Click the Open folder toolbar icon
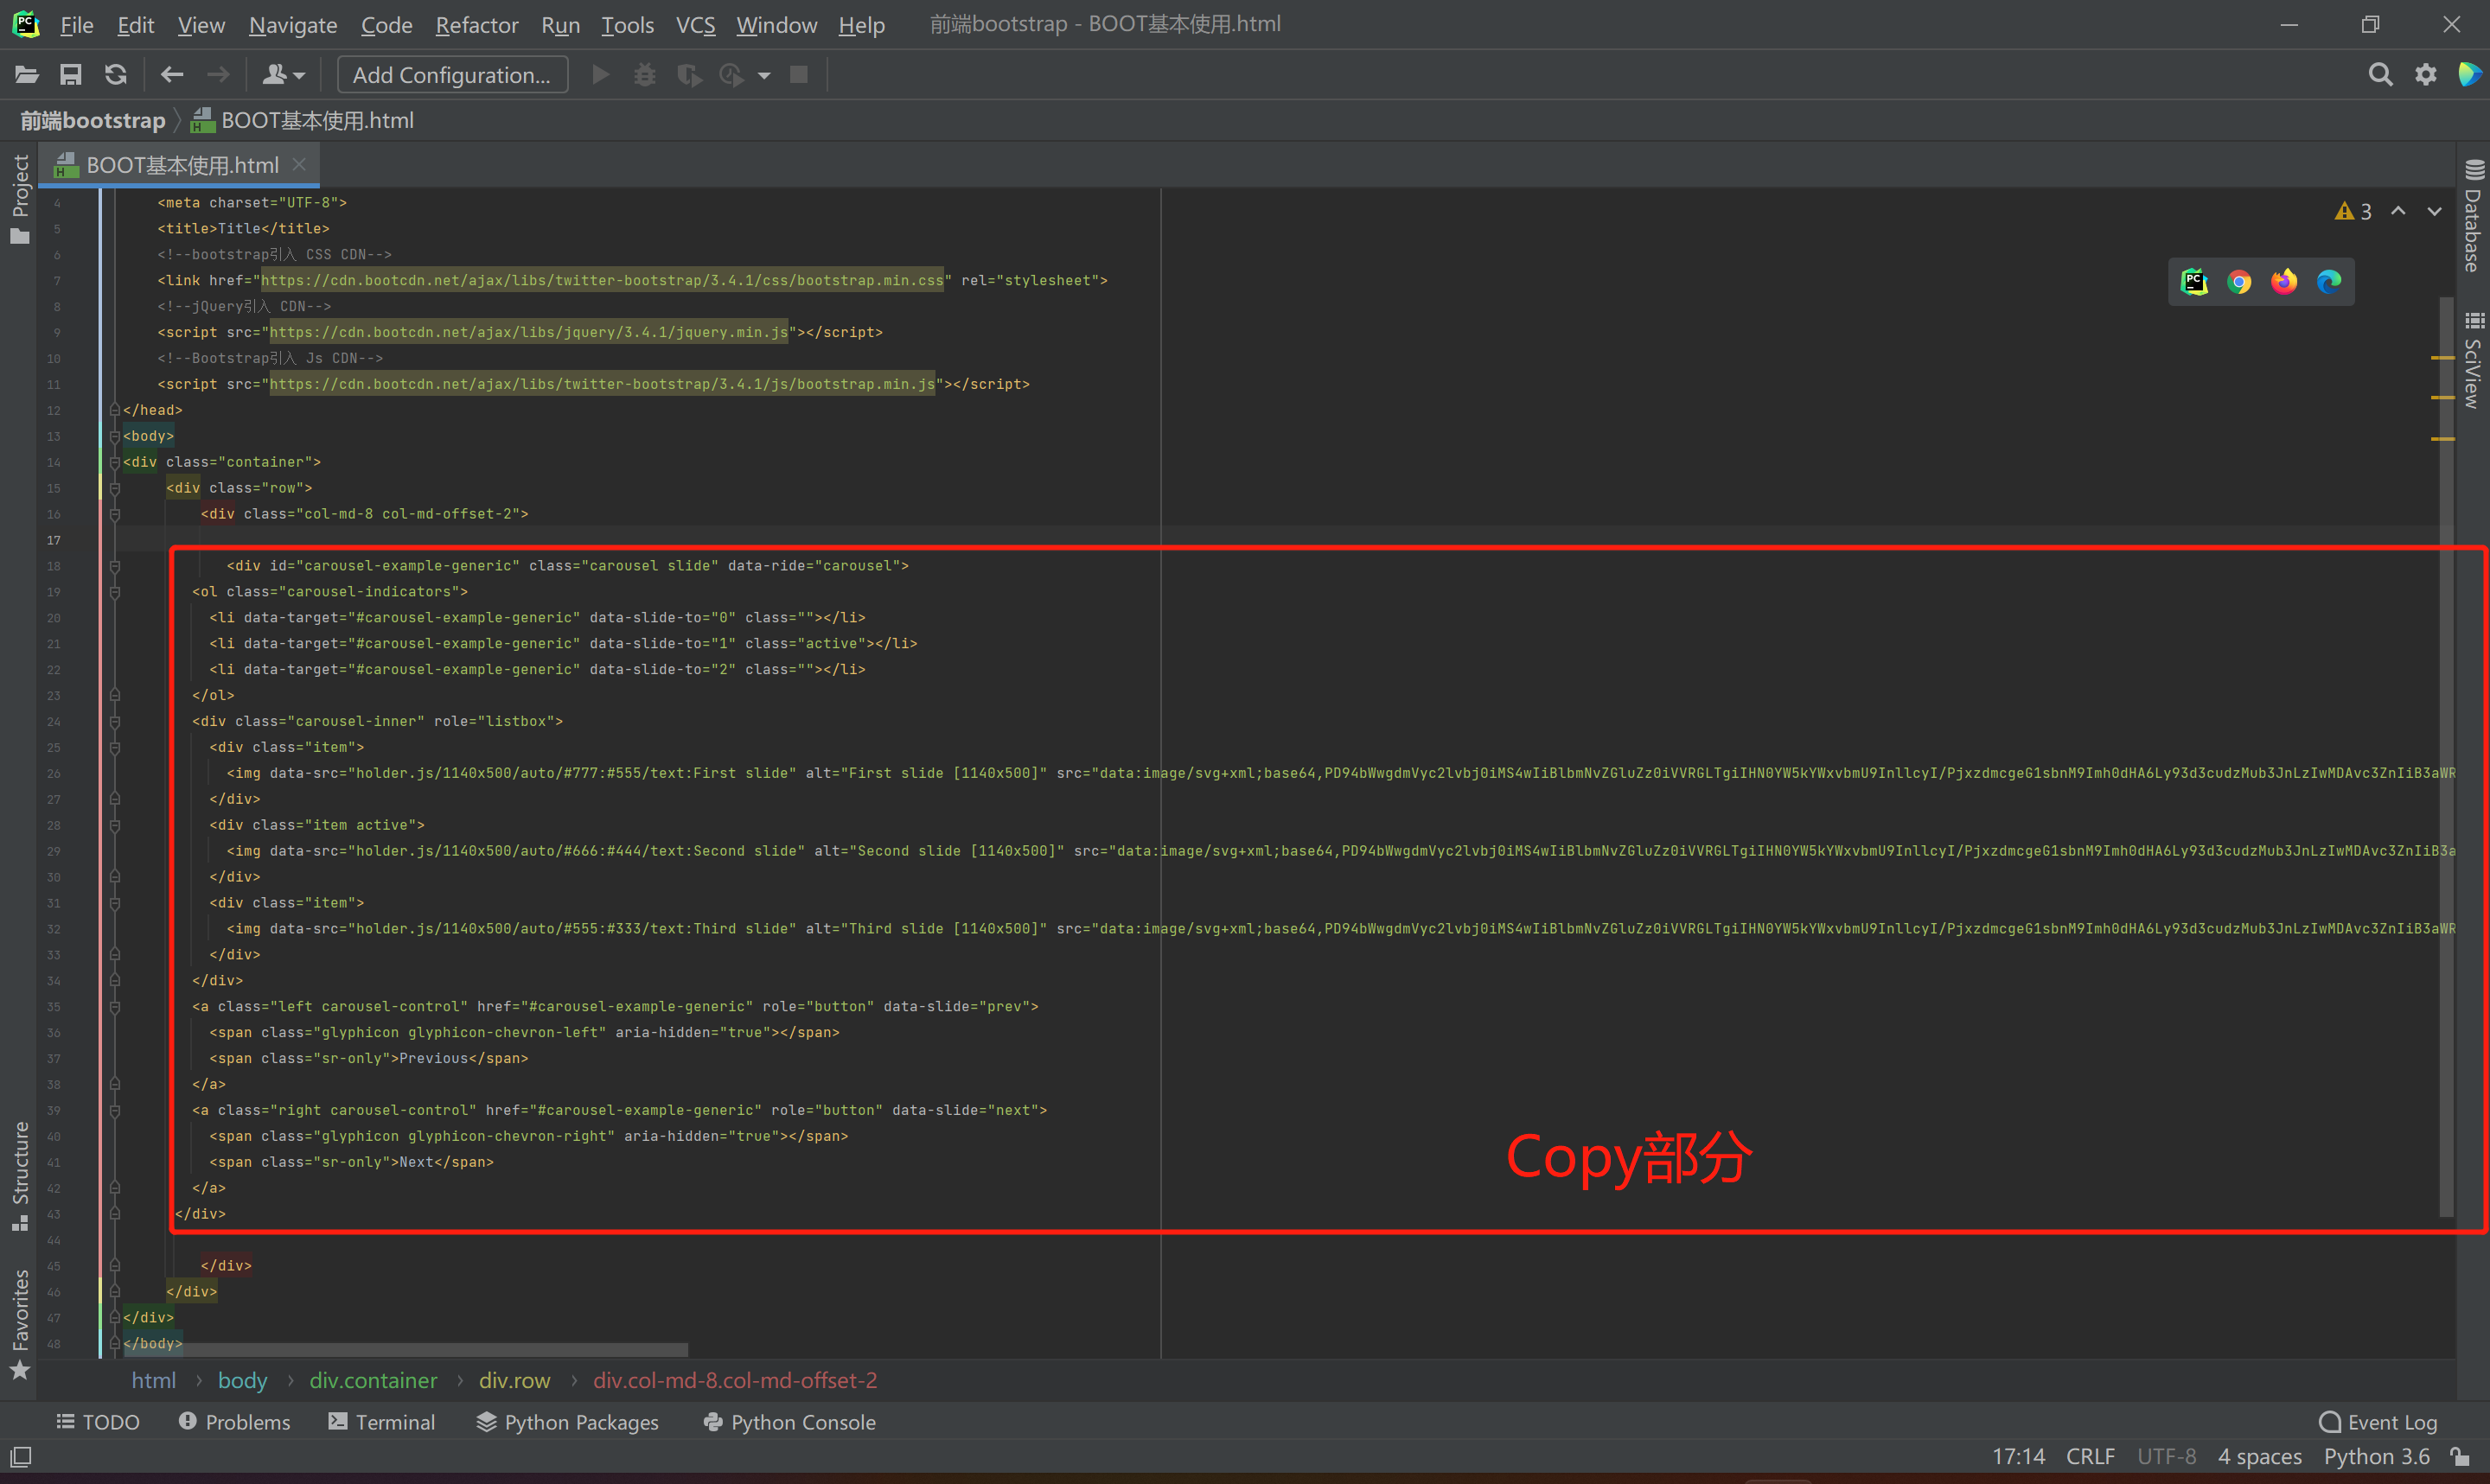 pos(27,75)
